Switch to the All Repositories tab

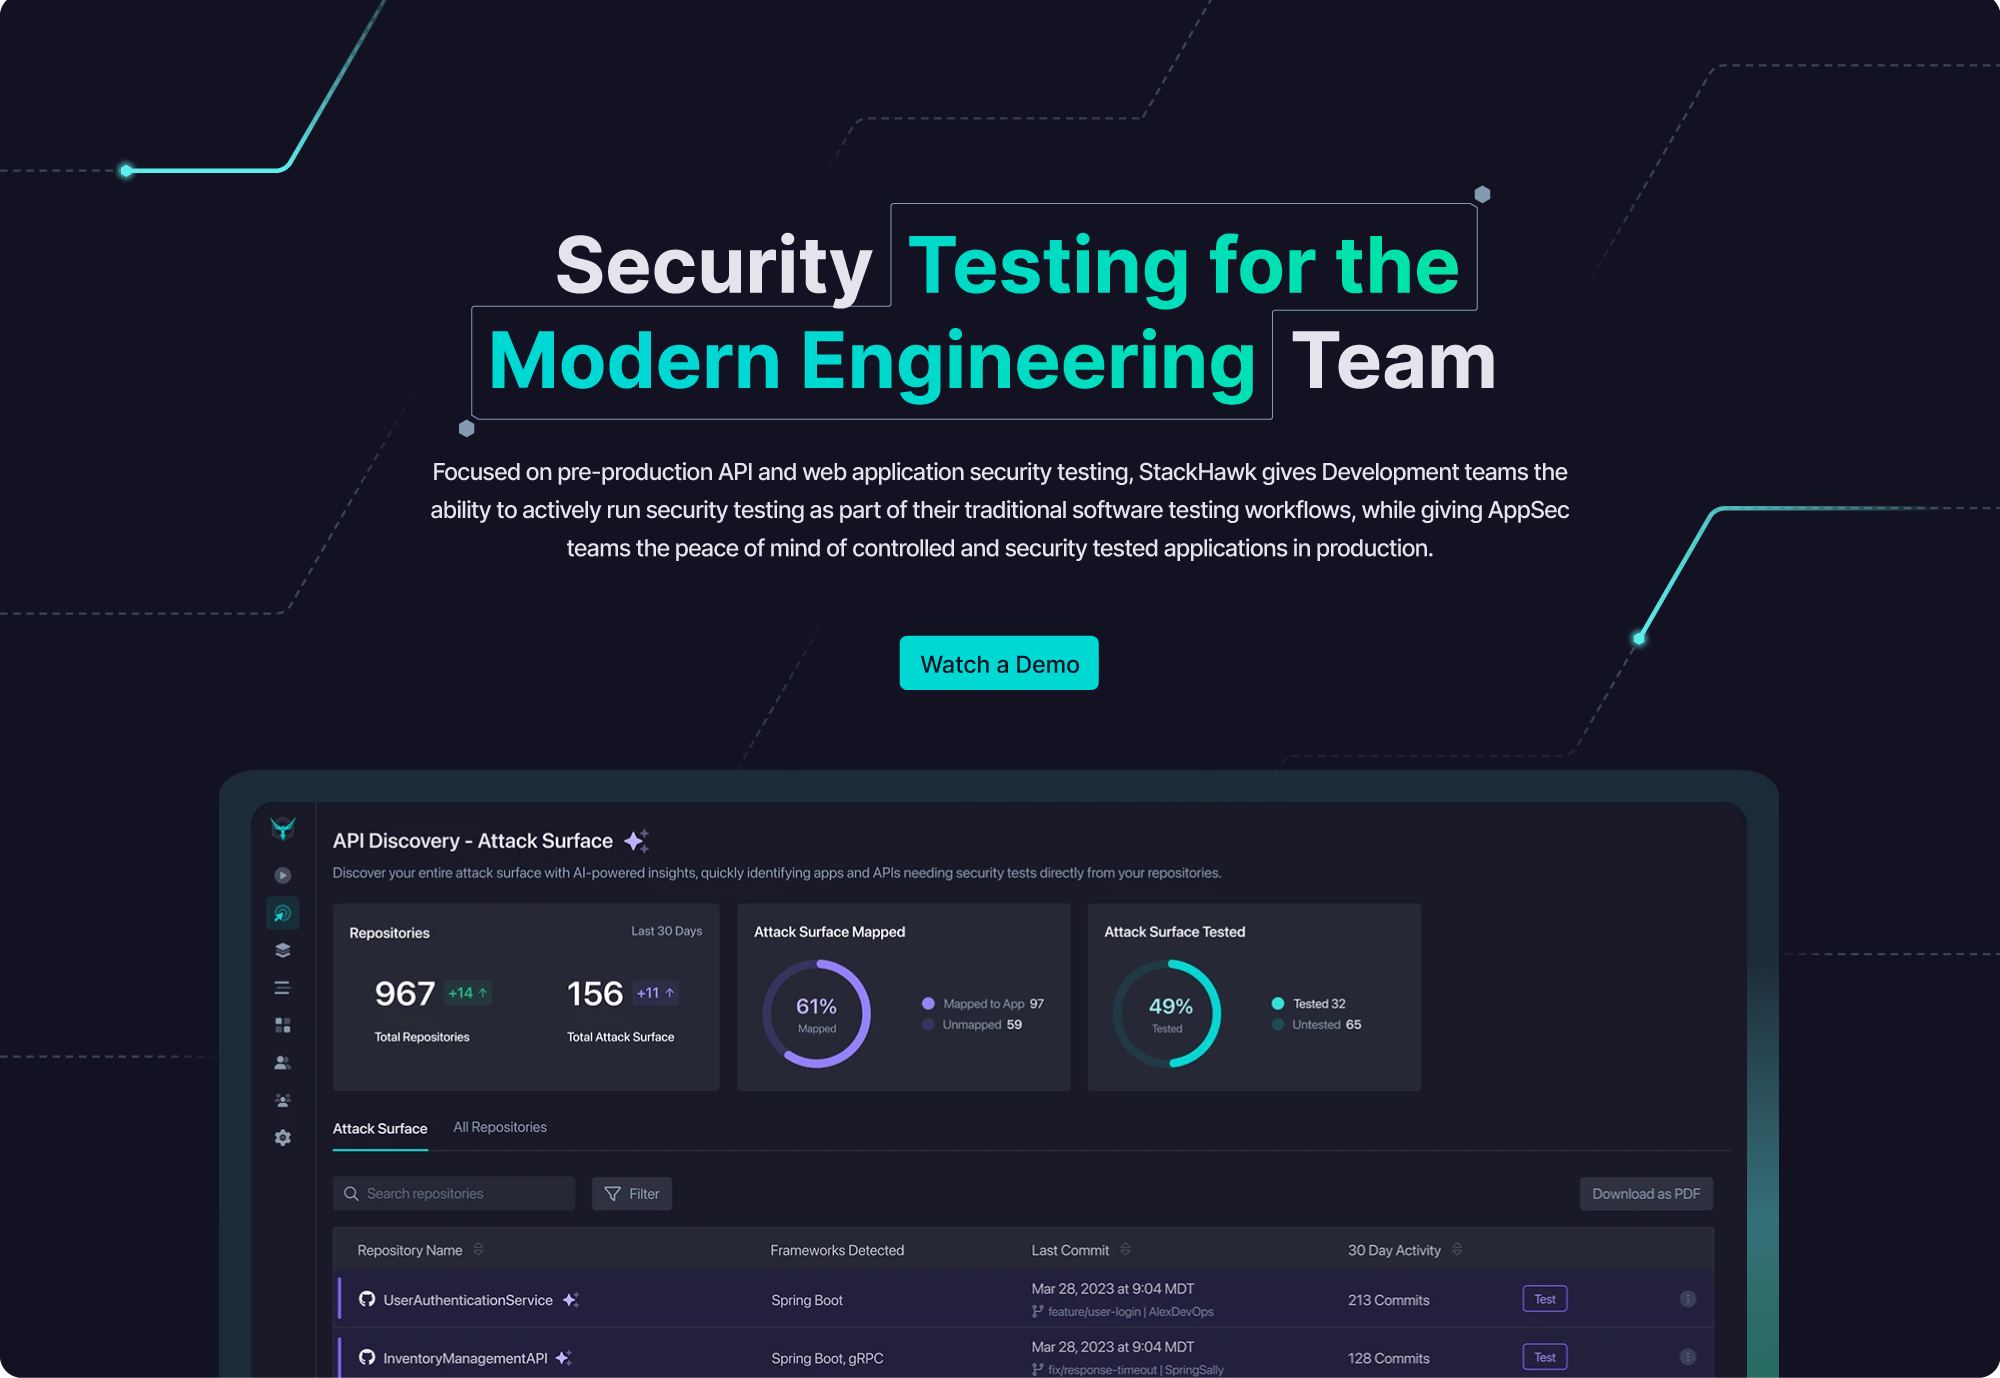[x=500, y=1127]
